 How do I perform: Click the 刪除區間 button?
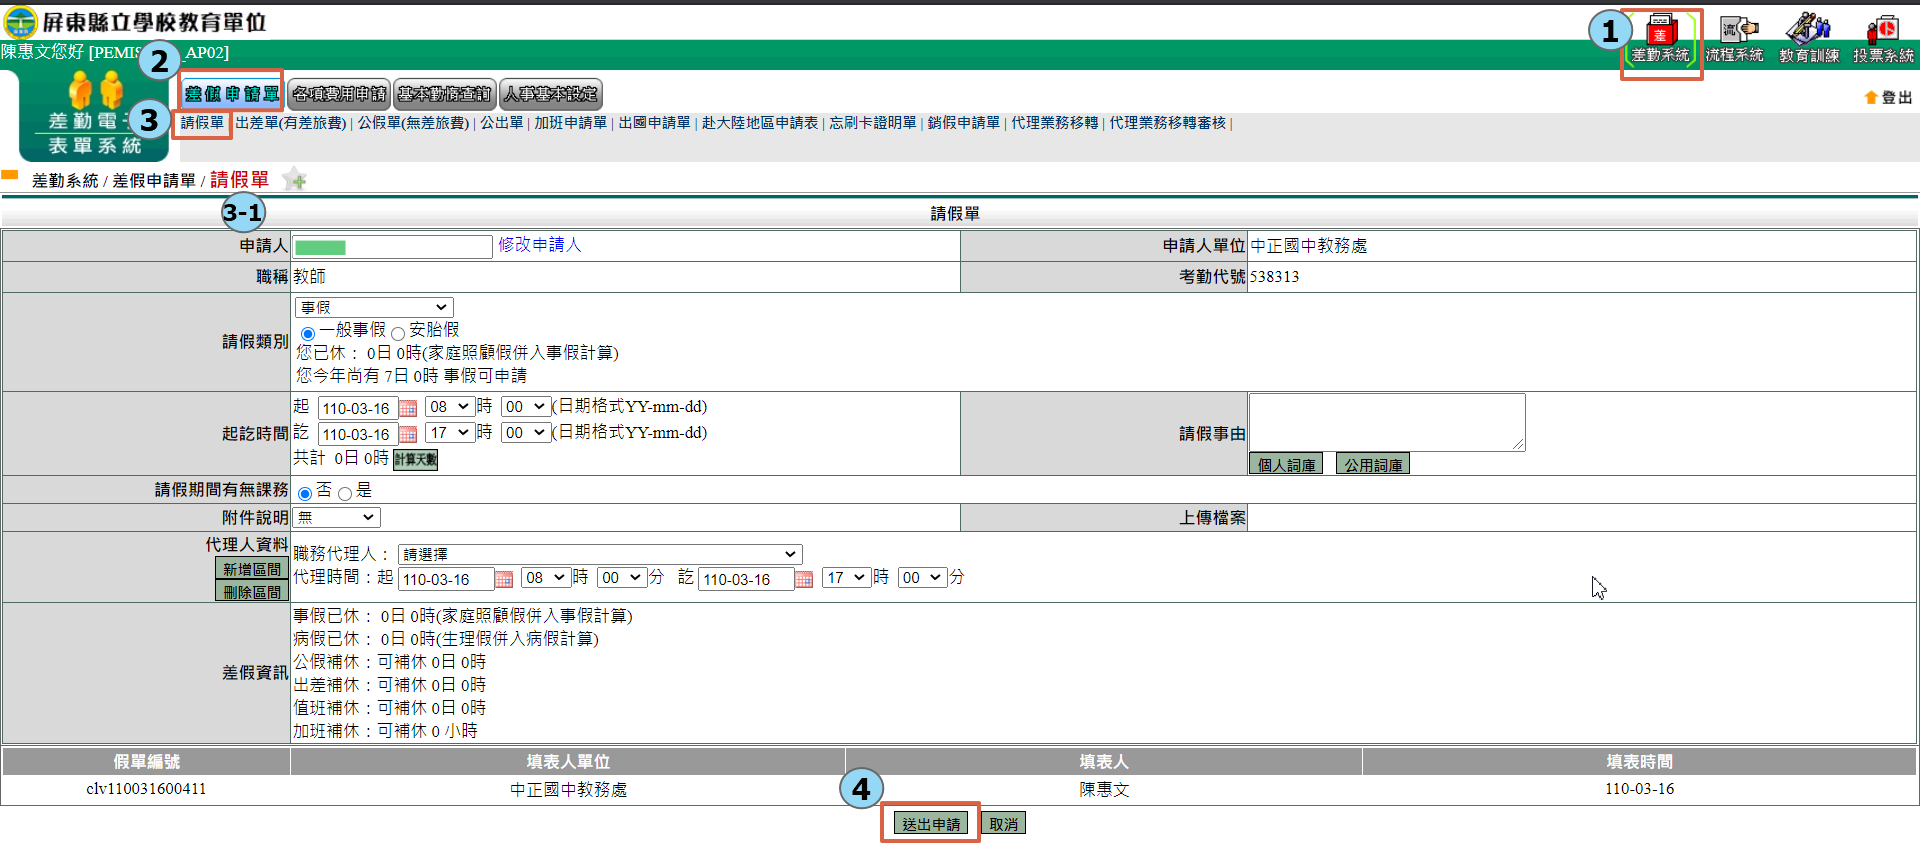pyautogui.click(x=252, y=591)
